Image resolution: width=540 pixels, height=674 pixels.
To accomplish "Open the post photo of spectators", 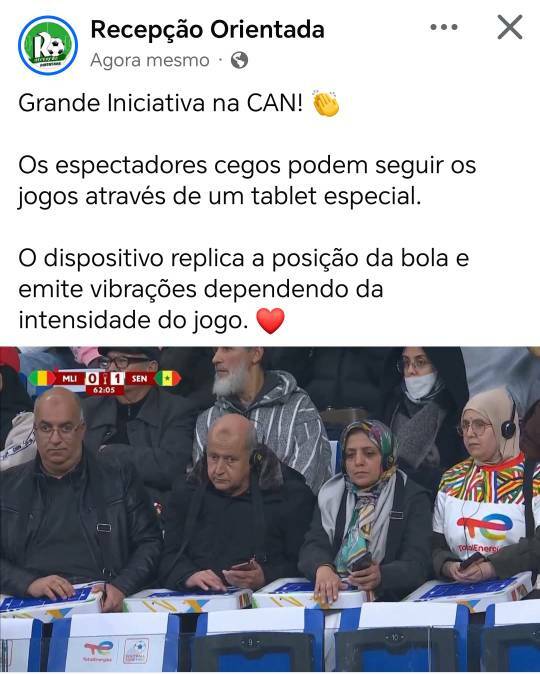I will [x=270, y=509].
